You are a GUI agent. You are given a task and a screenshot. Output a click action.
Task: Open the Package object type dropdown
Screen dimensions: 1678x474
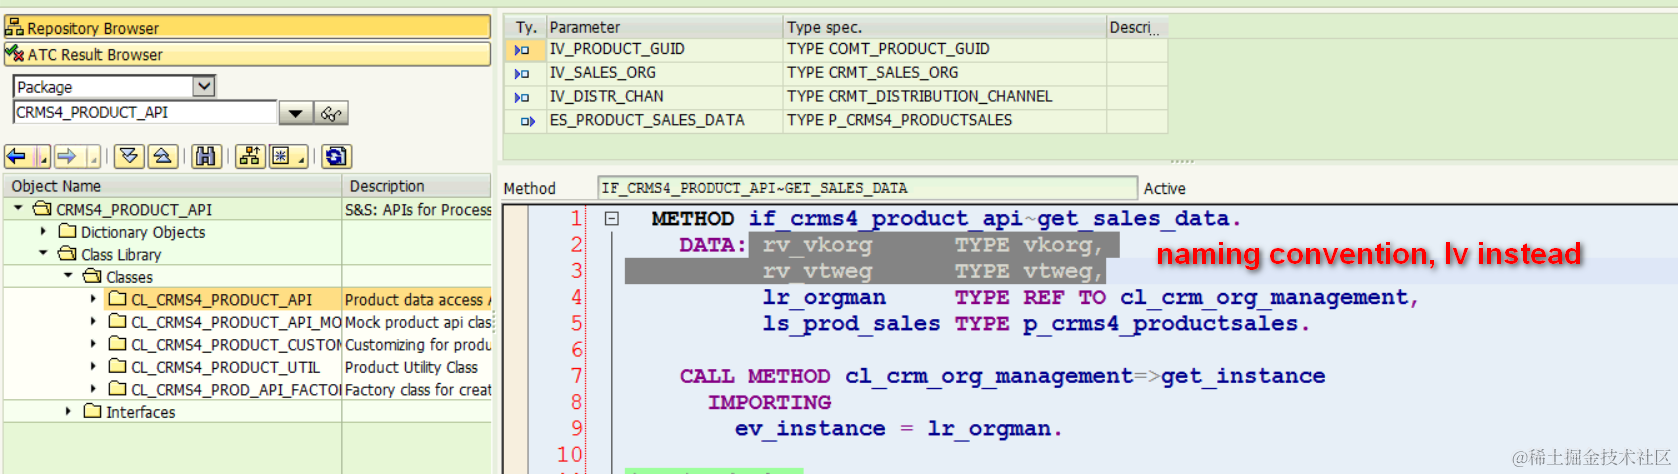click(204, 86)
